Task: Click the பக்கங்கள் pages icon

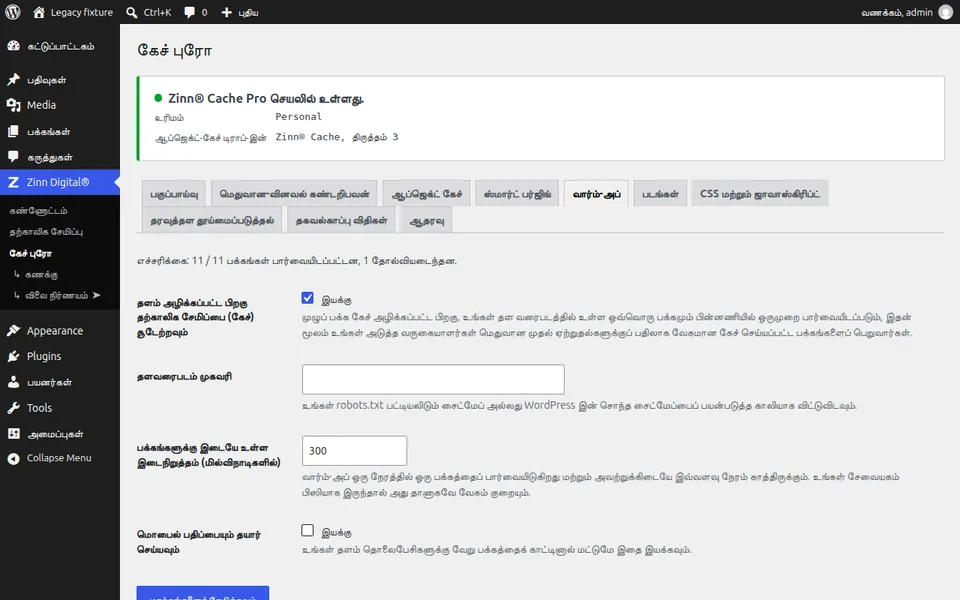Action: [13, 132]
